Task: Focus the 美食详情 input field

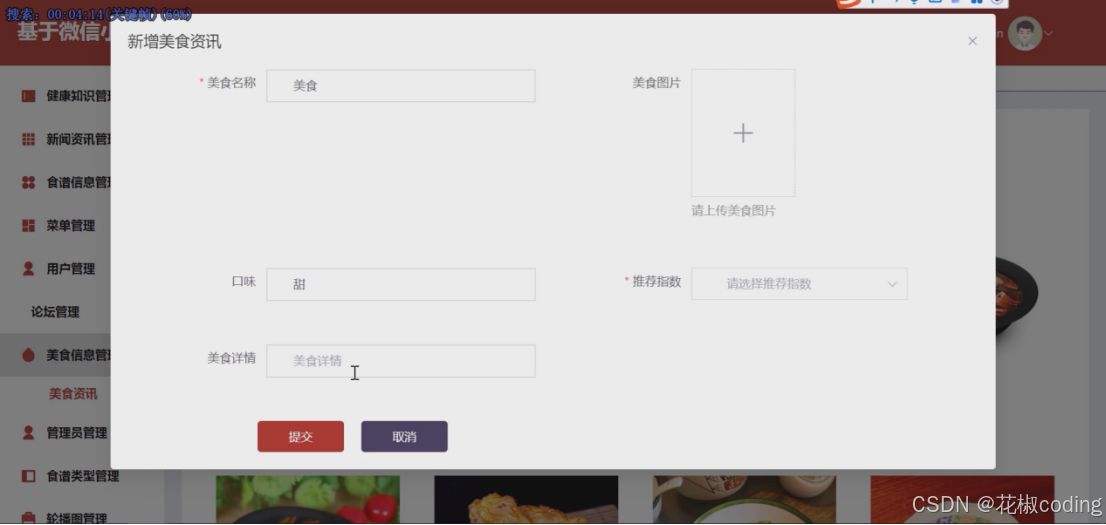Action: [401, 361]
